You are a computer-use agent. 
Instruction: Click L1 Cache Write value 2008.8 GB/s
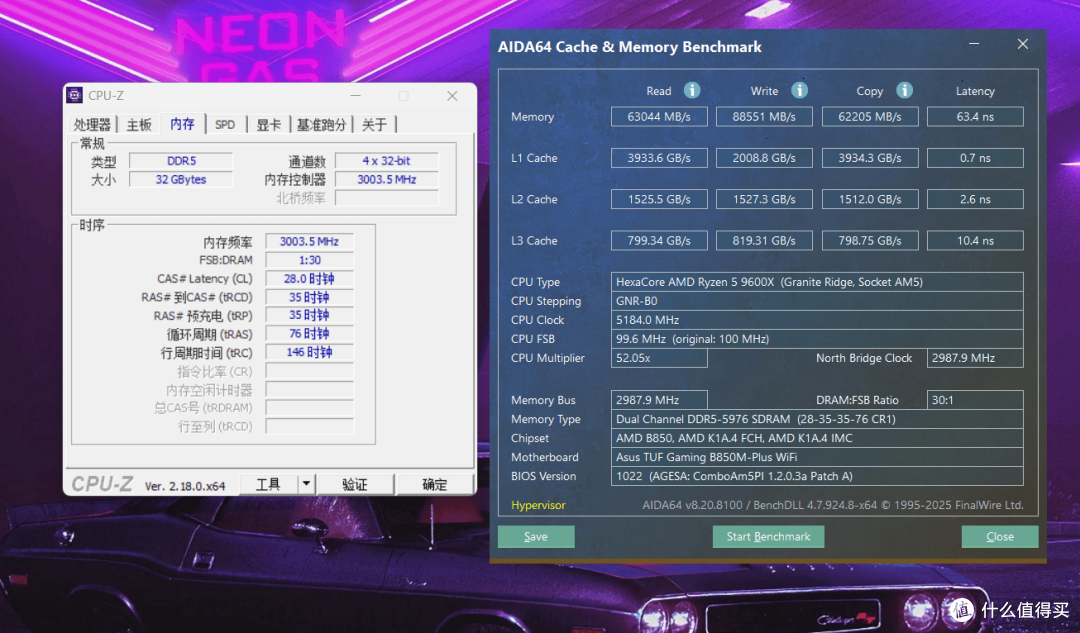tap(764, 158)
